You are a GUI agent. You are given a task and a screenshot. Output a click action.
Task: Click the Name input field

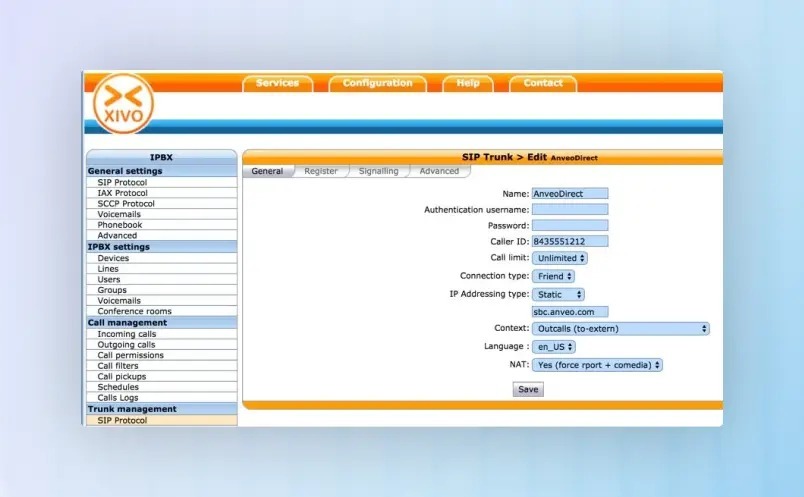click(x=569, y=193)
